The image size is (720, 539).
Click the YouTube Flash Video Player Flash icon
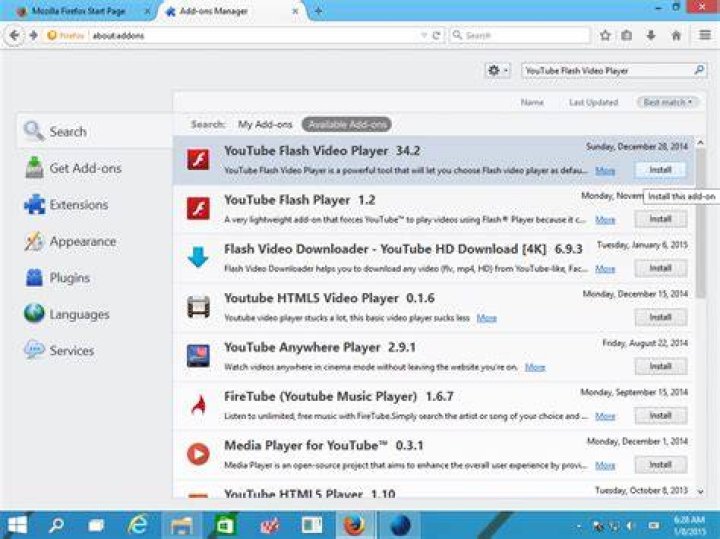(x=198, y=159)
